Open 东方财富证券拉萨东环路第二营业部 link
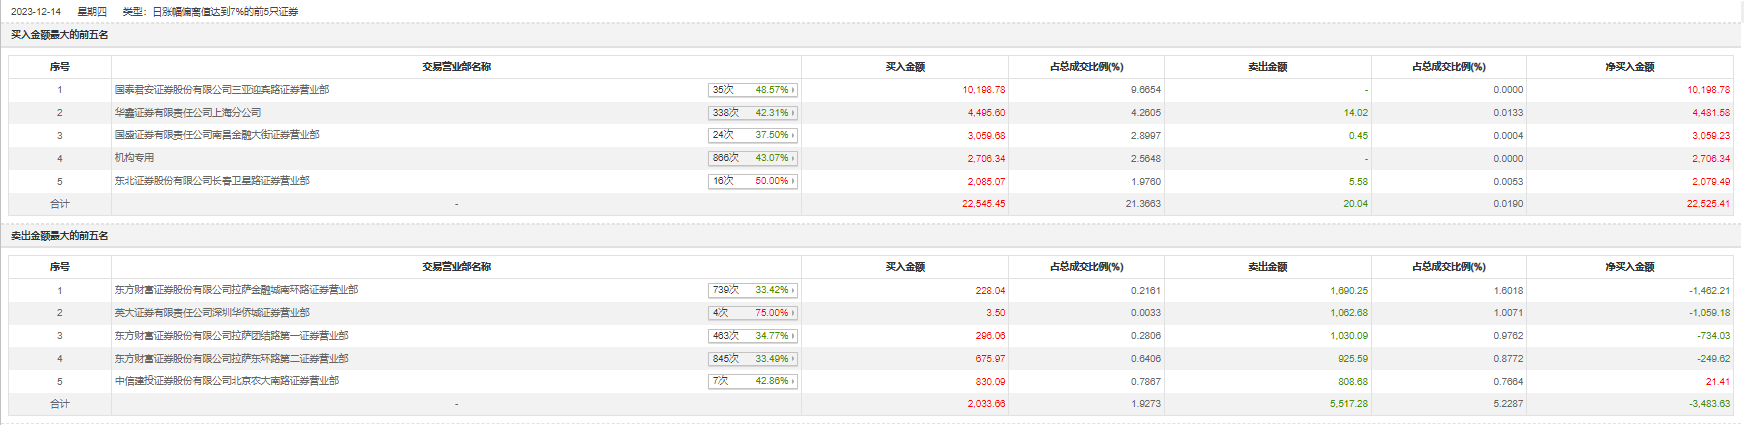 [231, 359]
